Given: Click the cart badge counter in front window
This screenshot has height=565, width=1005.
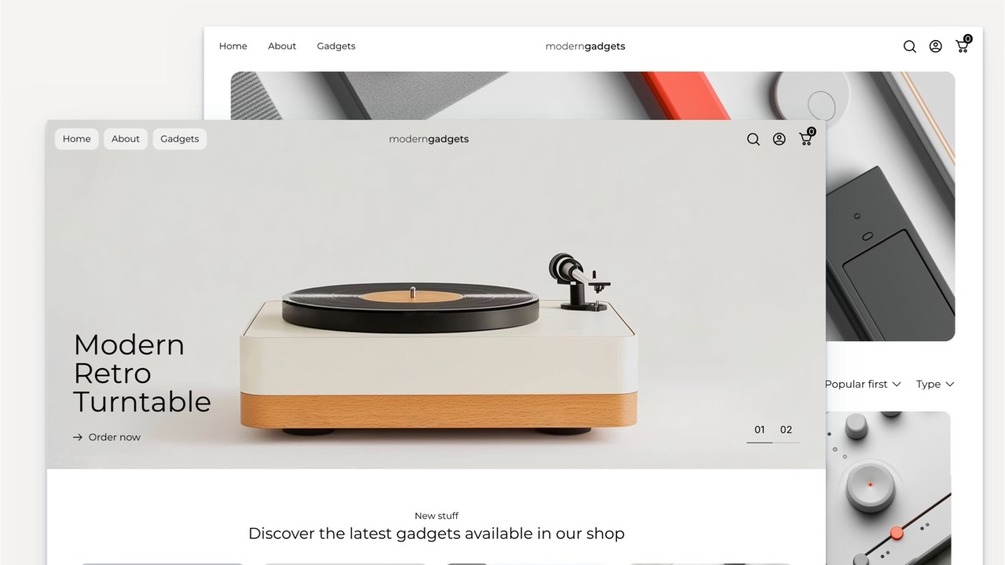Looking at the screenshot, I should tap(811, 131).
